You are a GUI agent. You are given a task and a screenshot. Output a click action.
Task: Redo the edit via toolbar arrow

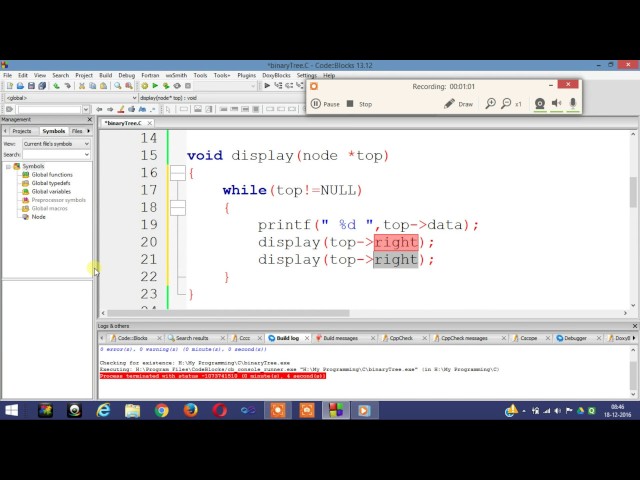tap(68, 86)
